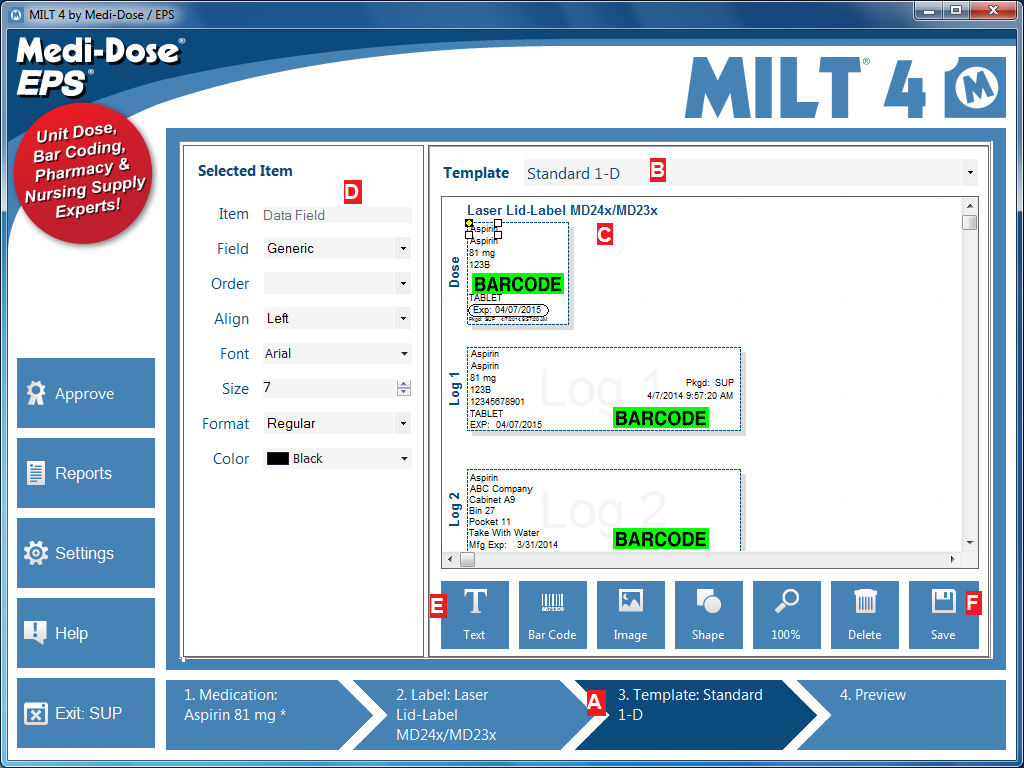Click the round M logo at top right

pyautogui.click(x=977, y=88)
